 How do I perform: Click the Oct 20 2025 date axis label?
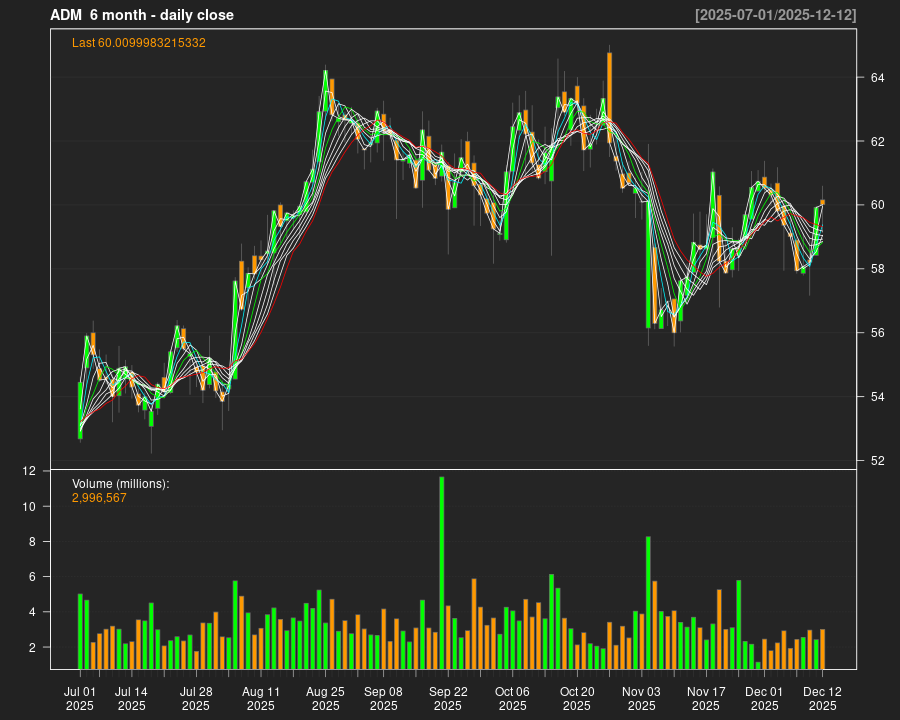pos(577,698)
